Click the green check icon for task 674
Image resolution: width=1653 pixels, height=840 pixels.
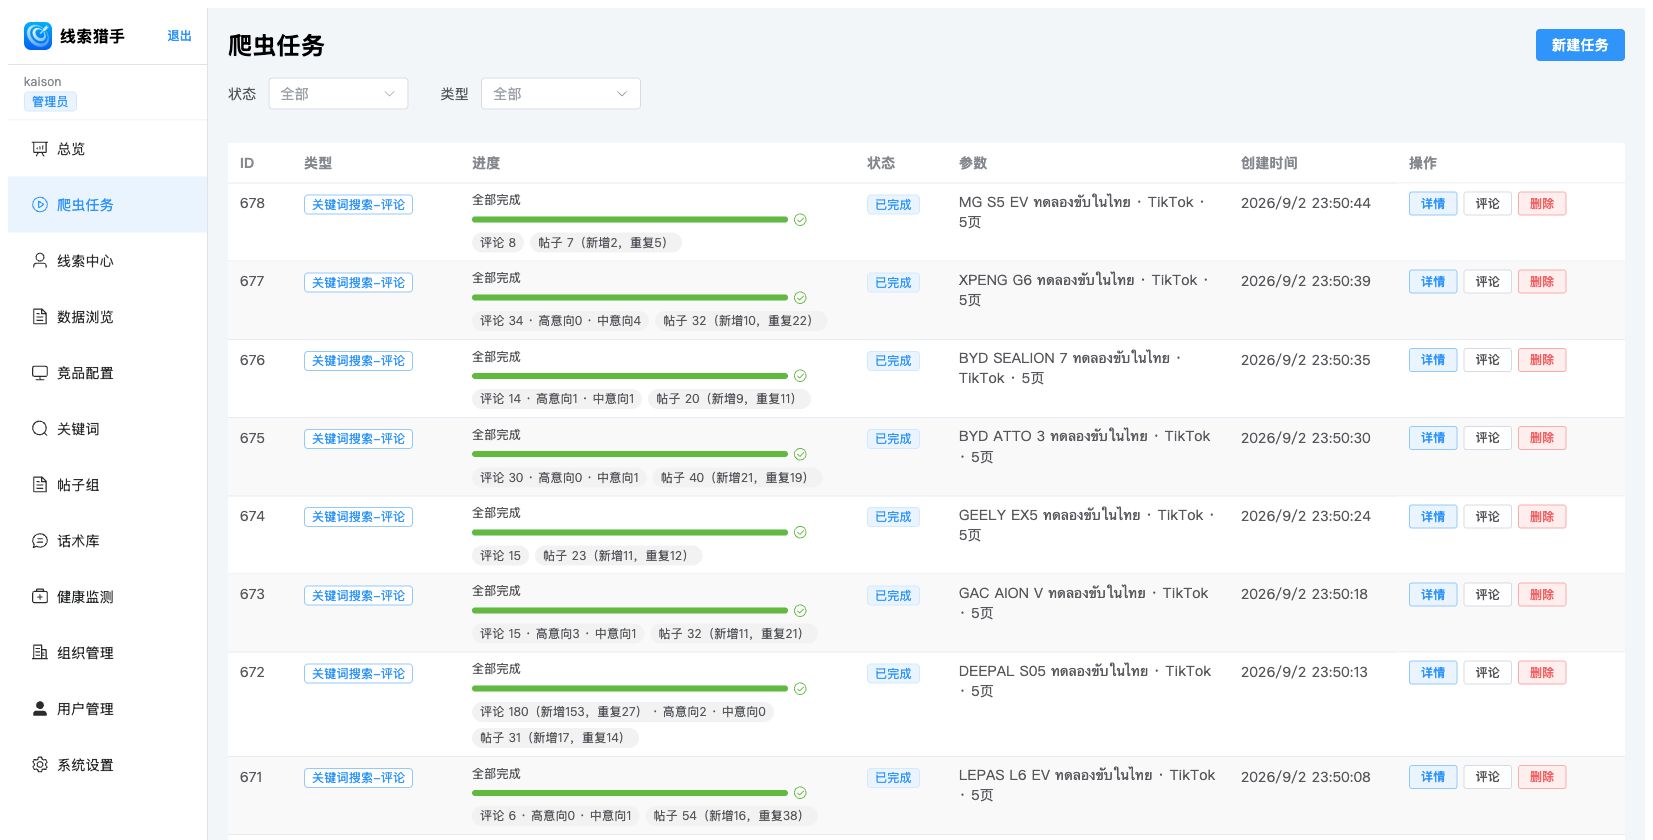point(800,532)
